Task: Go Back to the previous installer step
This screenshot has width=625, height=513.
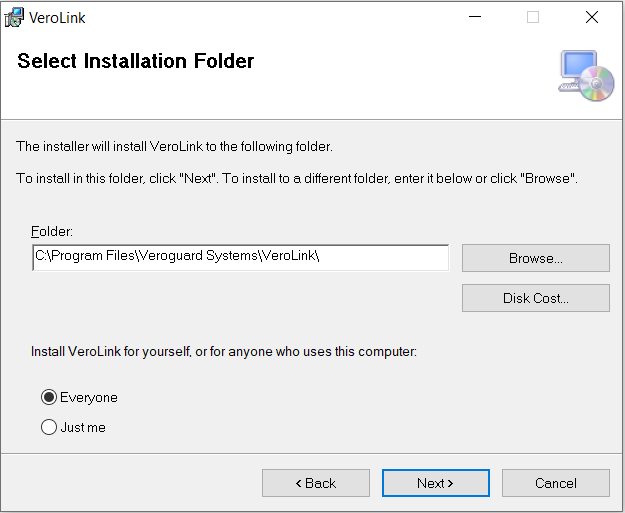Action: tap(316, 483)
